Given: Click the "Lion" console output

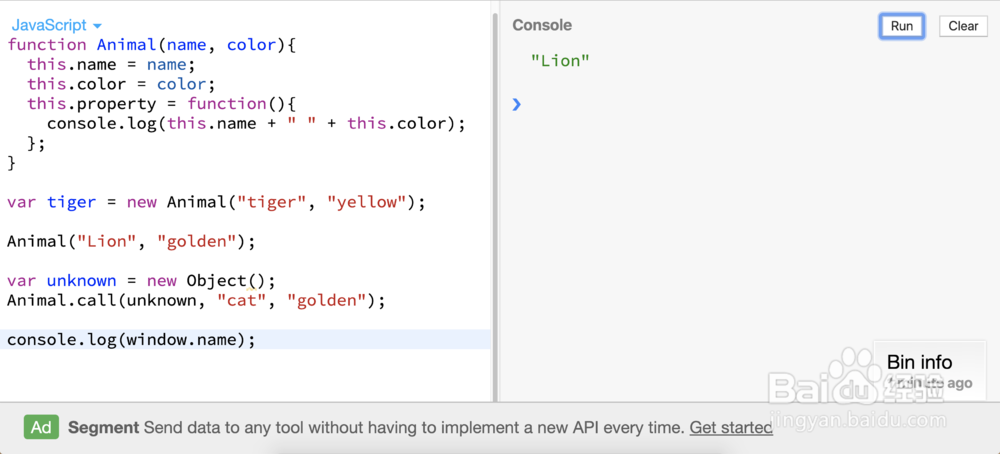Looking at the screenshot, I should tap(560, 61).
